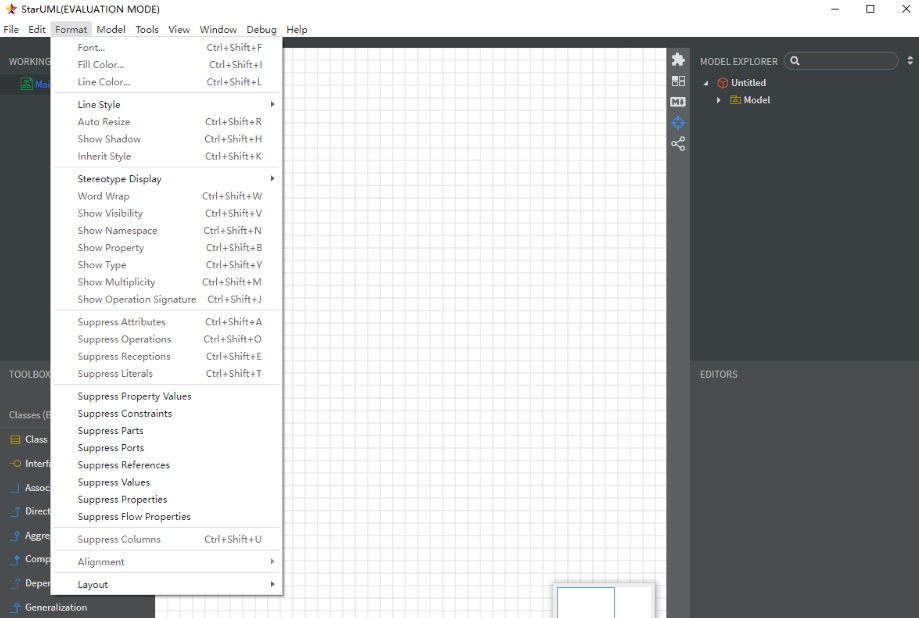Click the Untitled project cube icon

click(722, 83)
